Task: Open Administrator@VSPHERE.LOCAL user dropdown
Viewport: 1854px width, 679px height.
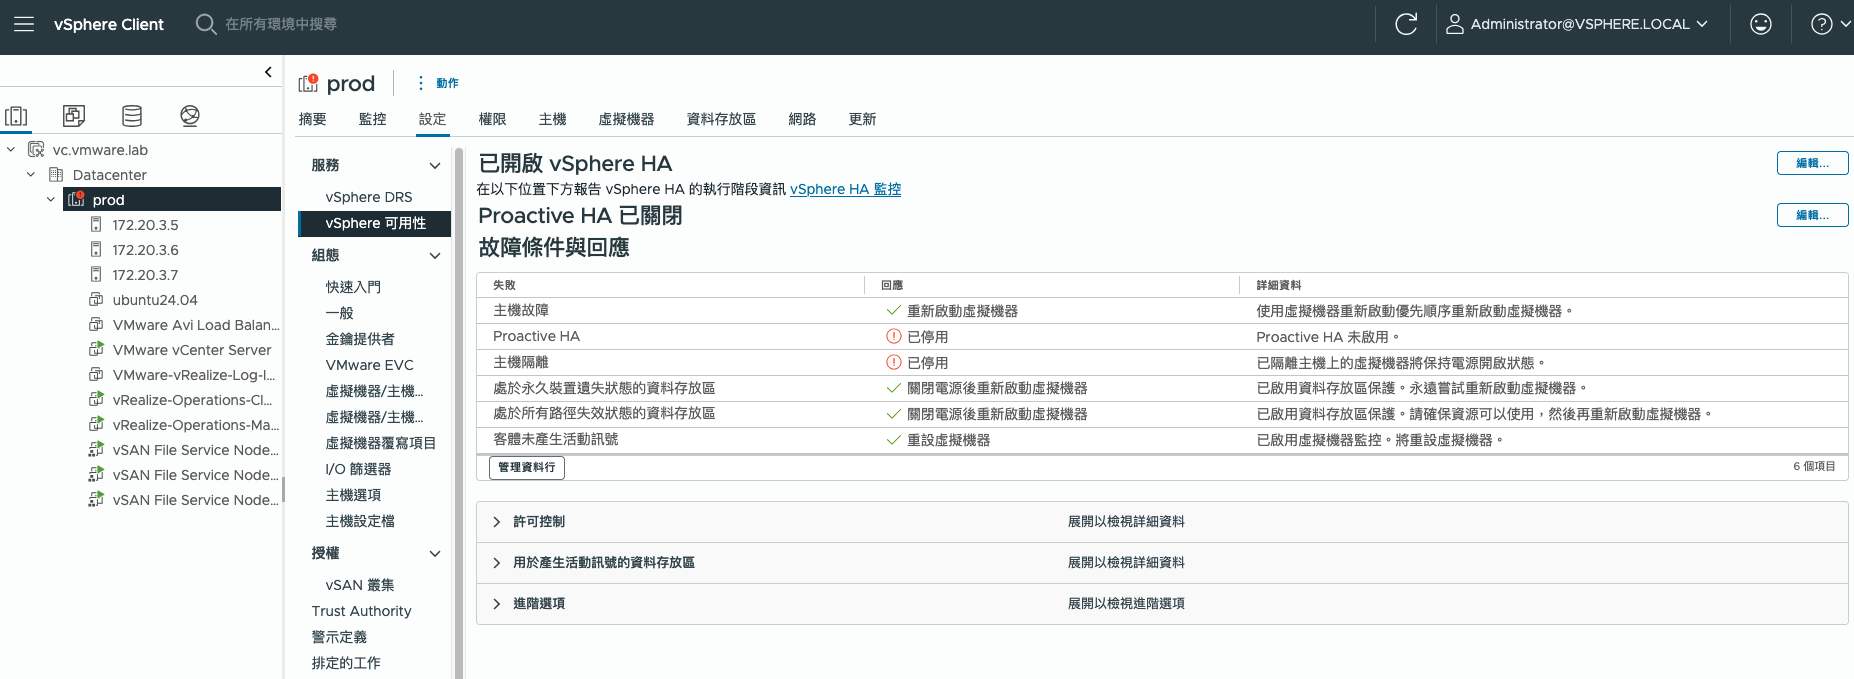Action: (1589, 24)
